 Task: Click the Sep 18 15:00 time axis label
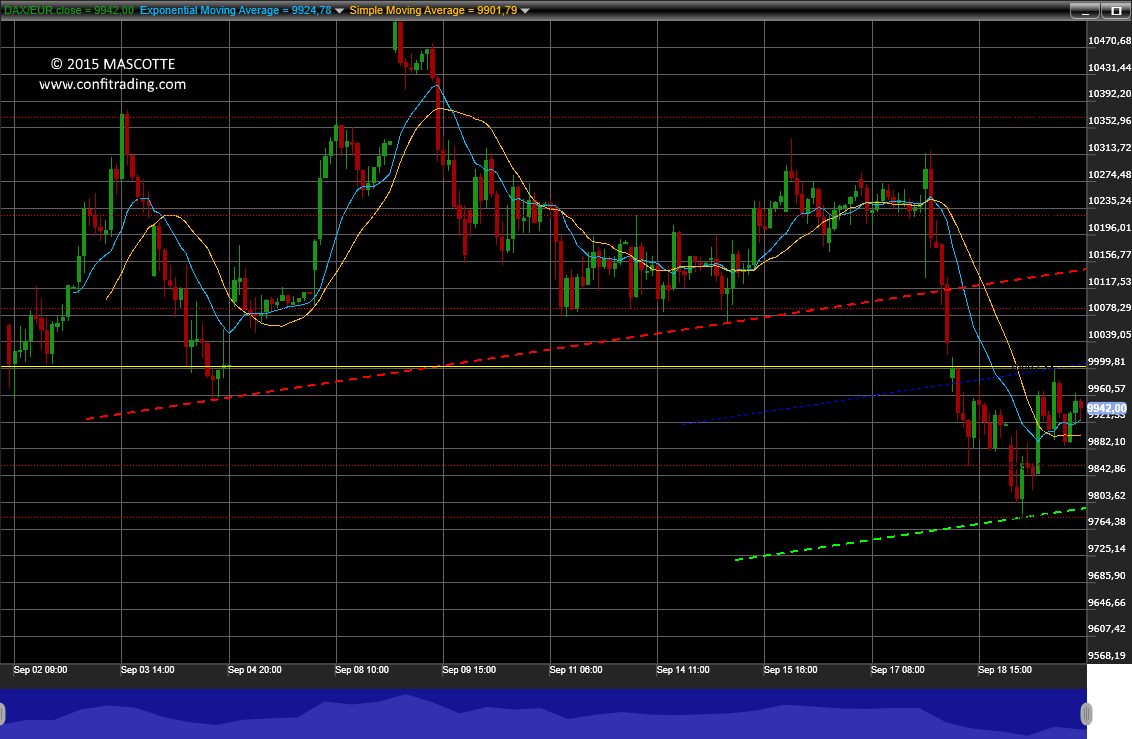1005,670
